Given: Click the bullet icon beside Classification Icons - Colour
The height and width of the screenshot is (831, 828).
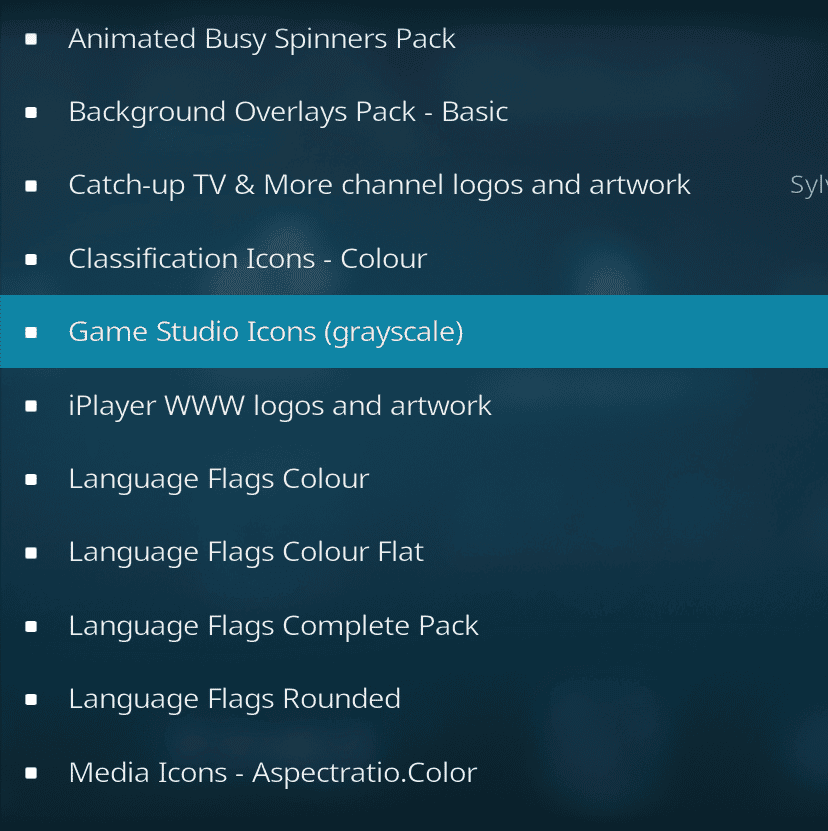Looking at the screenshot, I should point(30,258).
